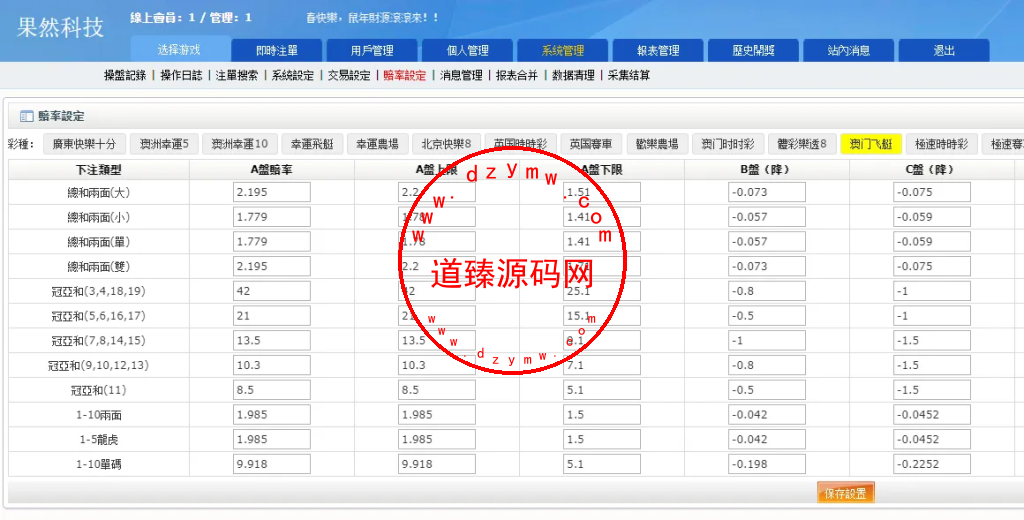Select lottery type 歡樂農場

click(x=657, y=144)
